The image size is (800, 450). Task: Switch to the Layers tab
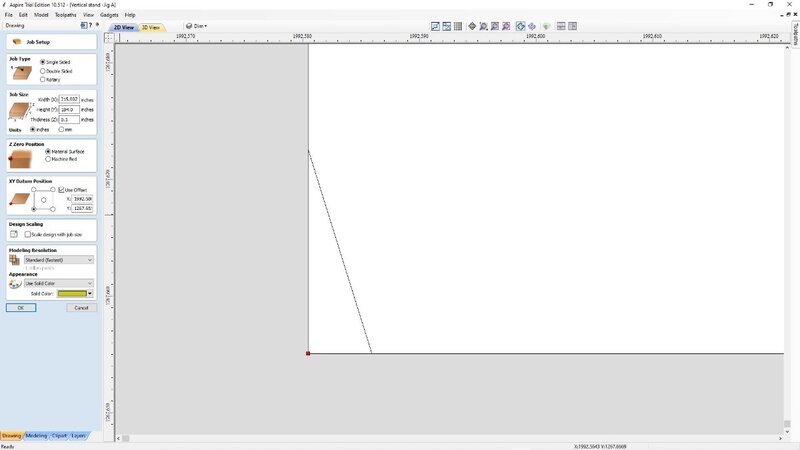click(x=78, y=436)
